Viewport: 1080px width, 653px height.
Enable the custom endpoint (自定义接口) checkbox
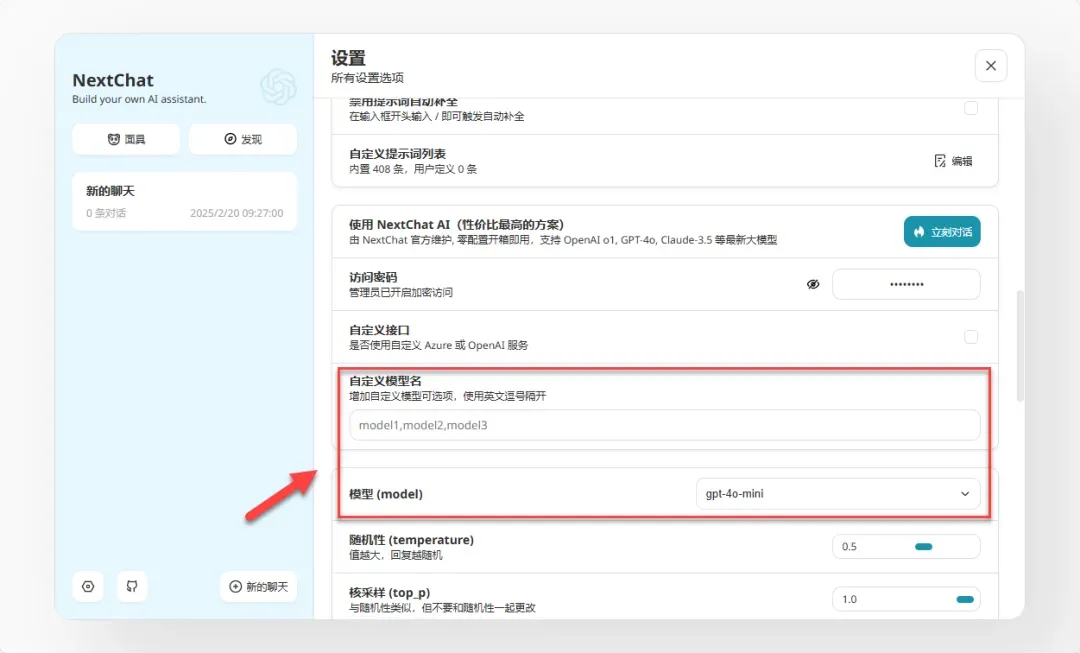[970, 337]
